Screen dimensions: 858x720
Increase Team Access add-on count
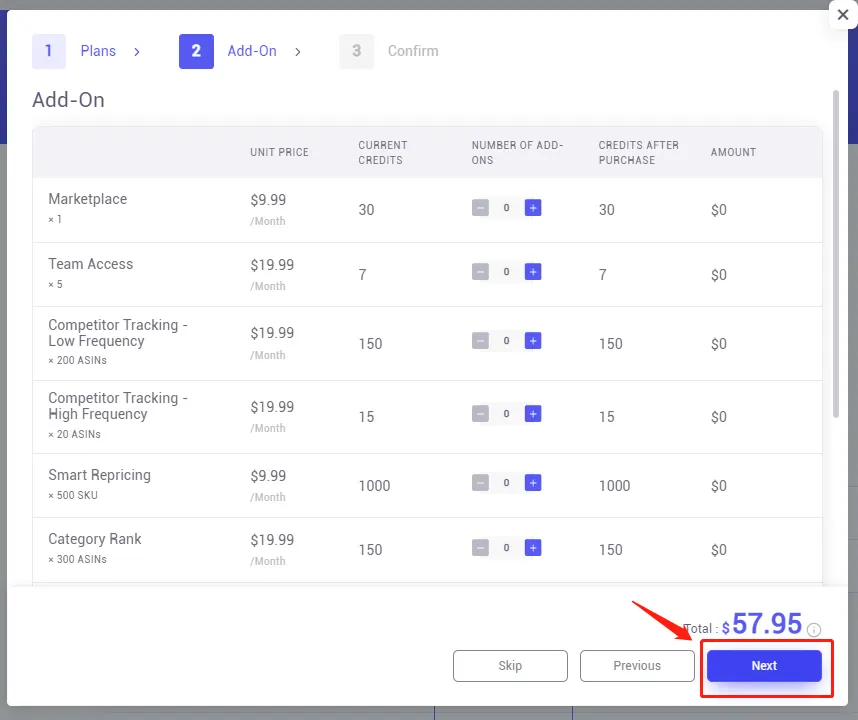(533, 271)
